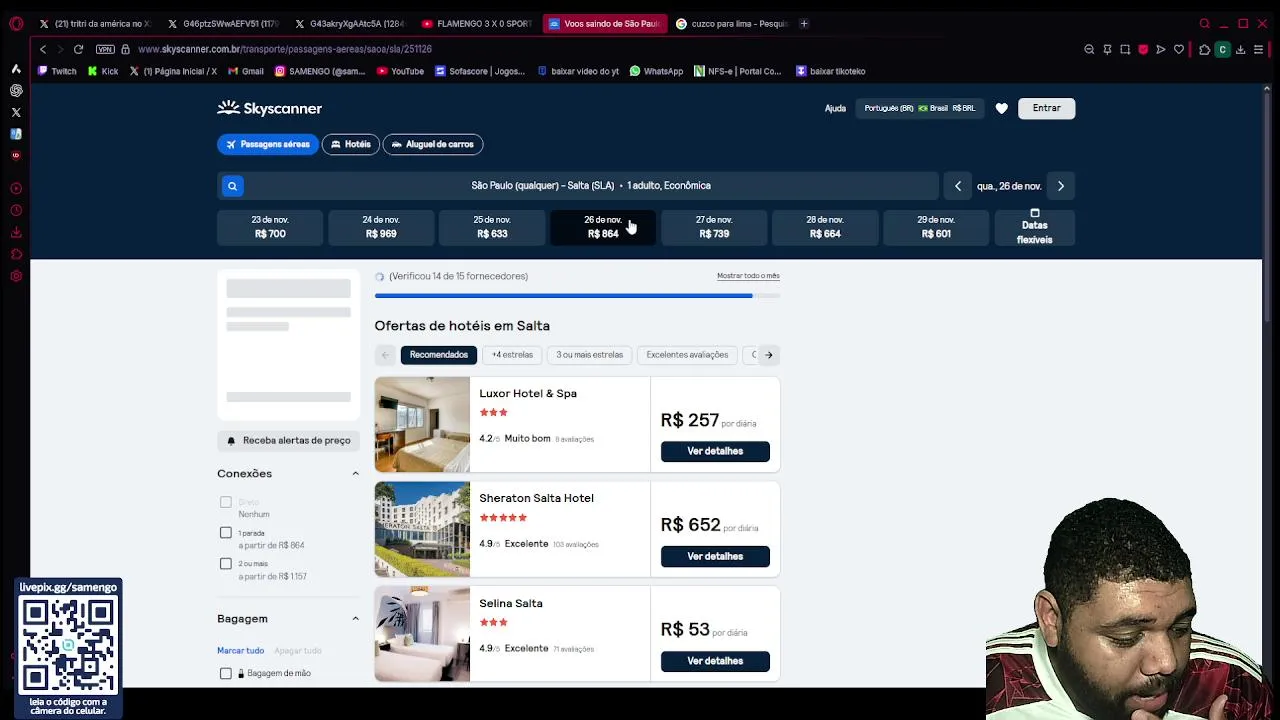Select 25 de nov. R$ 633 date
The width and height of the screenshot is (1280, 720).
(492, 227)
